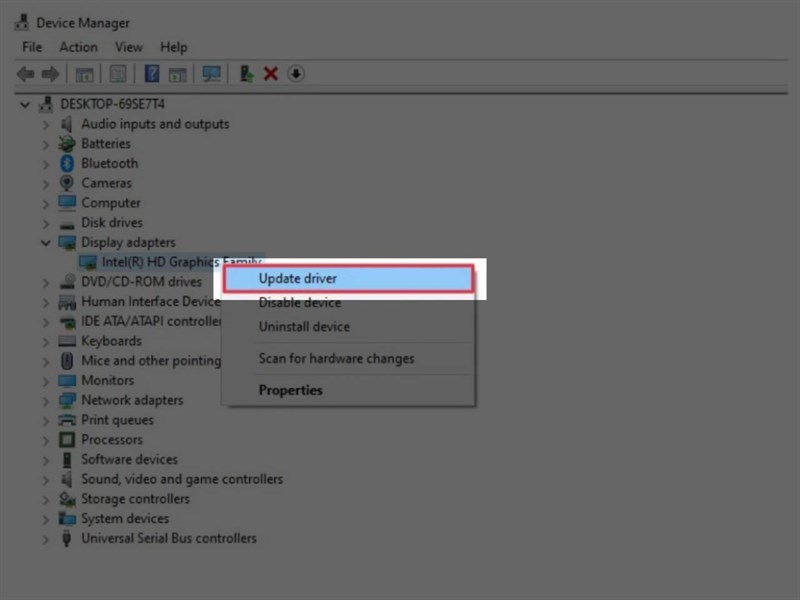Click the Scan for Hardware Changes monitor icon
Viewport: 800px width, 600px height.
pos(211,74)
